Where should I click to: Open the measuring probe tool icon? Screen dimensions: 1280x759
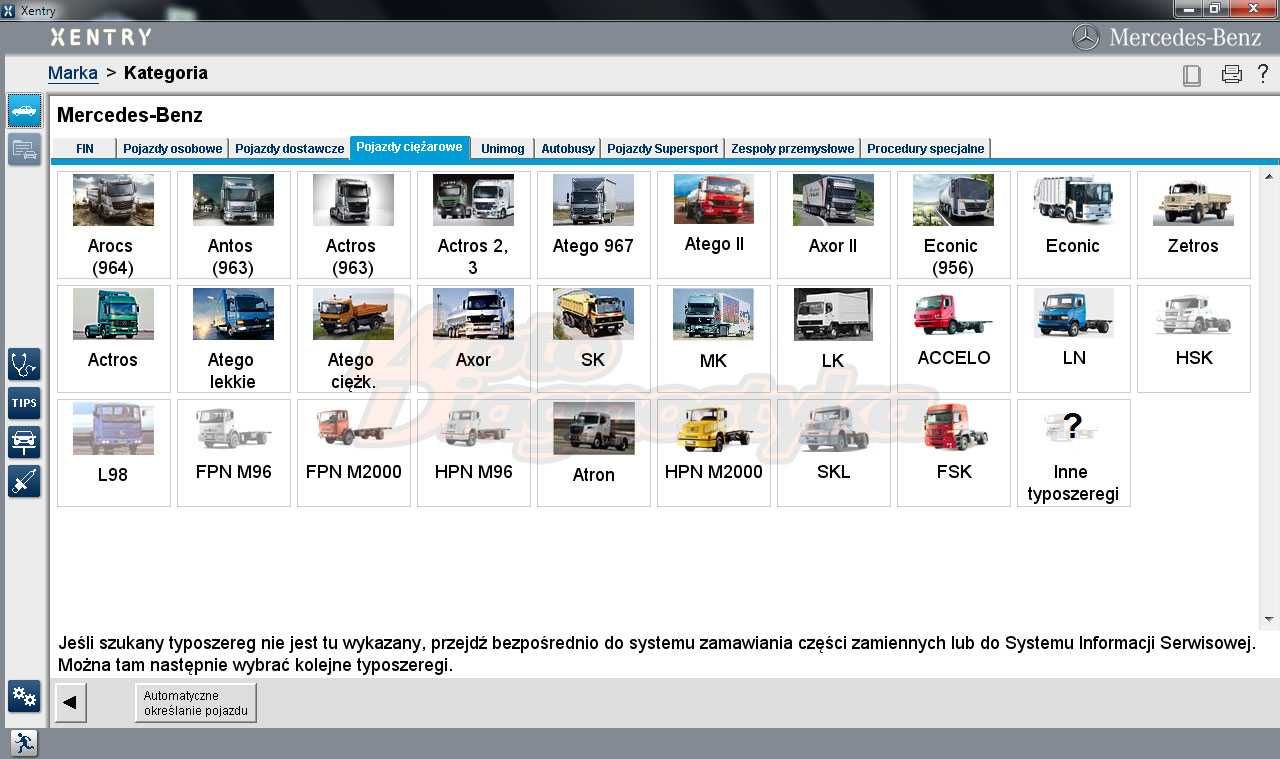[x=24, y=481]
